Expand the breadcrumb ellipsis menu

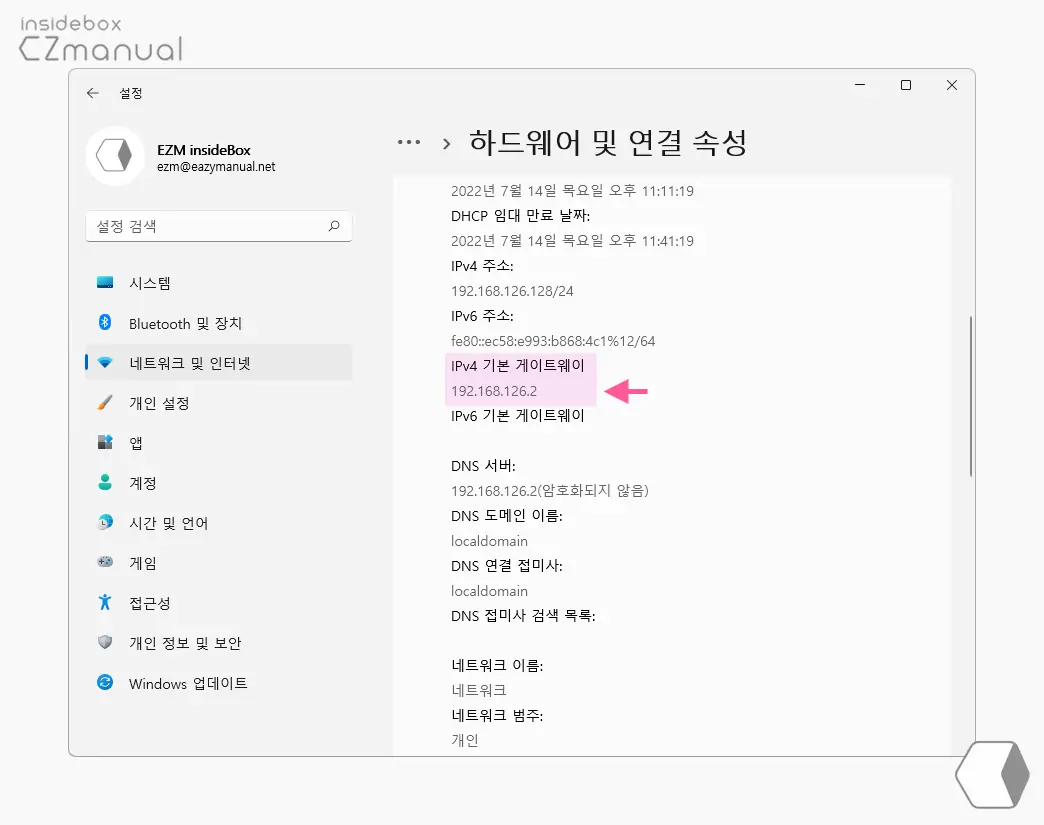[x=409, y=142]
